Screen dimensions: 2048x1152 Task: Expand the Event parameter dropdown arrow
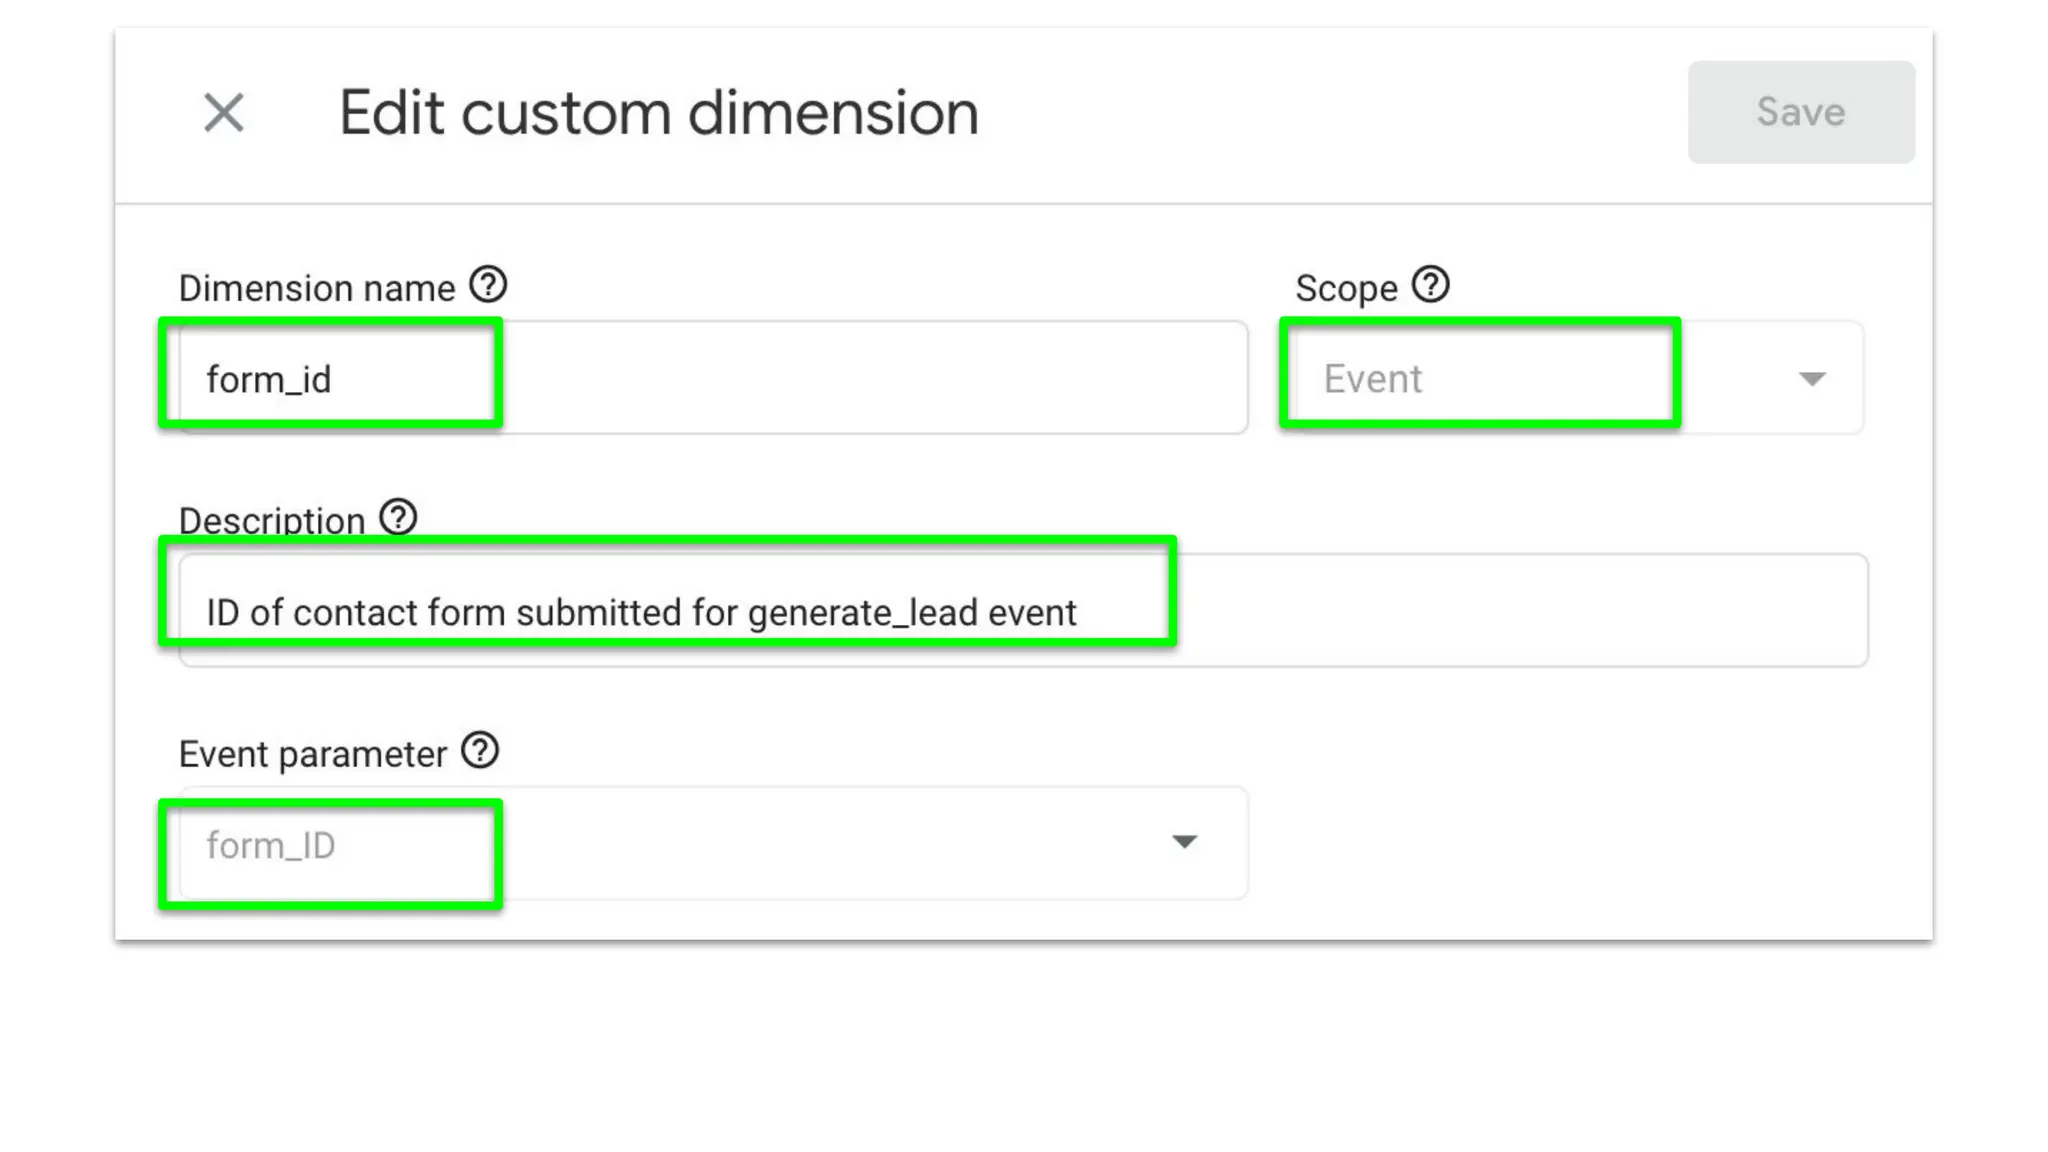(x=1184, y=842)
